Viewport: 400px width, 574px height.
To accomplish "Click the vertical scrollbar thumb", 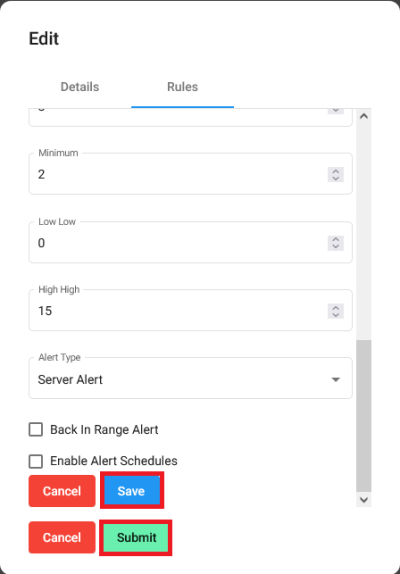I will [364, 415].
